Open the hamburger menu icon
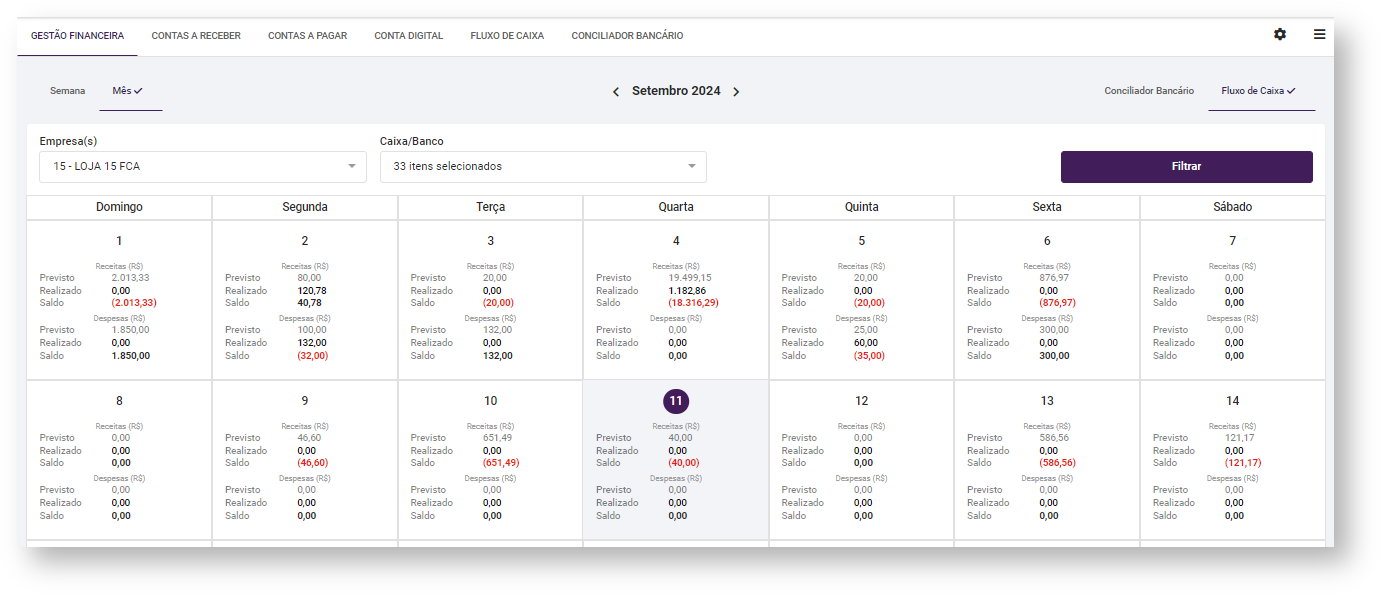 point(1319,35)
